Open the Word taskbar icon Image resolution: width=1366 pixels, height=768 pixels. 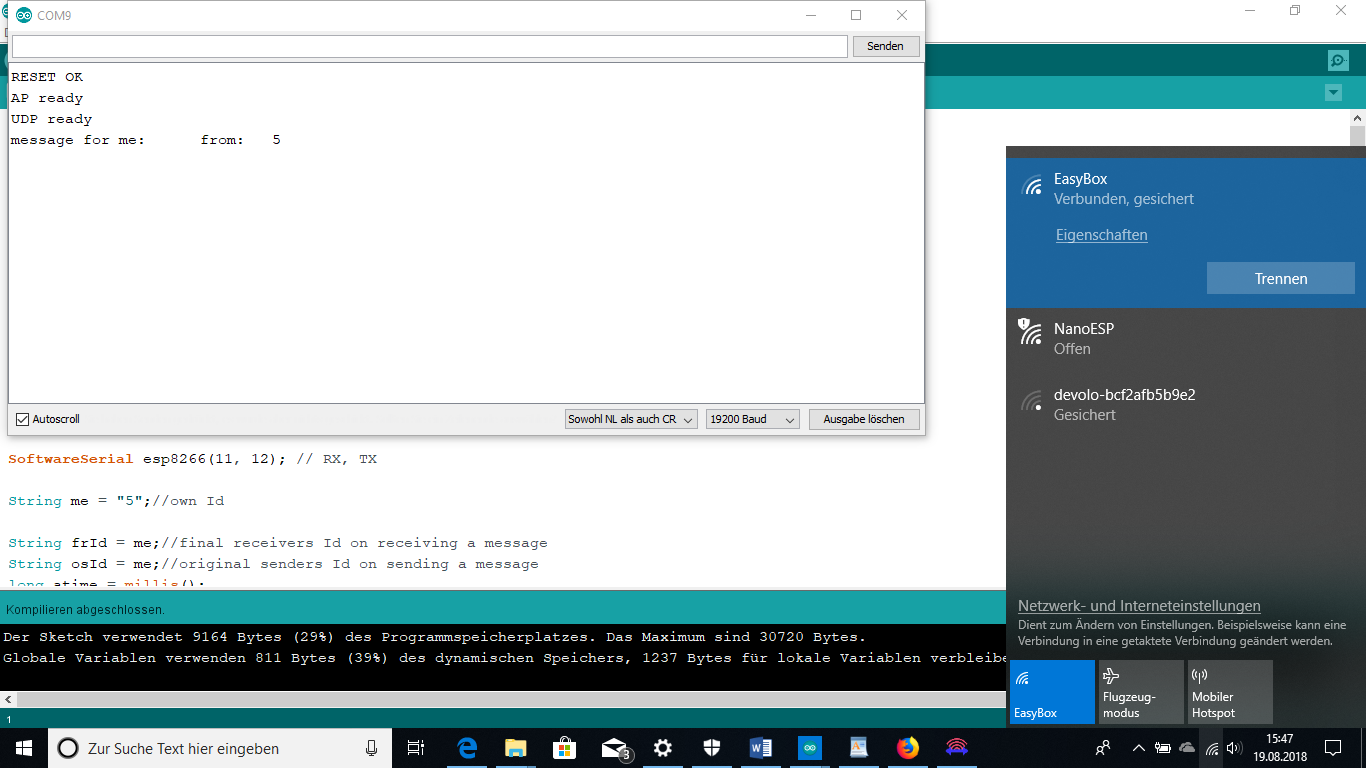point(761,748)
